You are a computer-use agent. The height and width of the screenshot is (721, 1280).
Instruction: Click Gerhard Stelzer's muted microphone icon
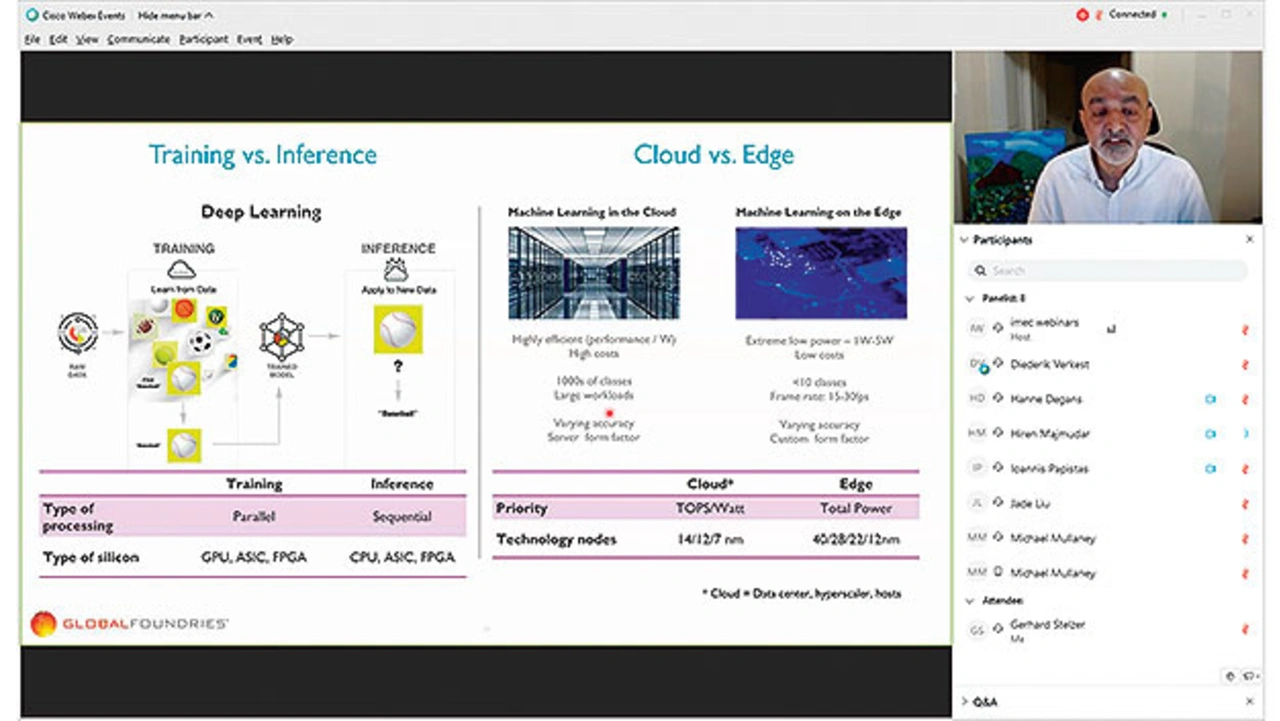pos(1245,630)
